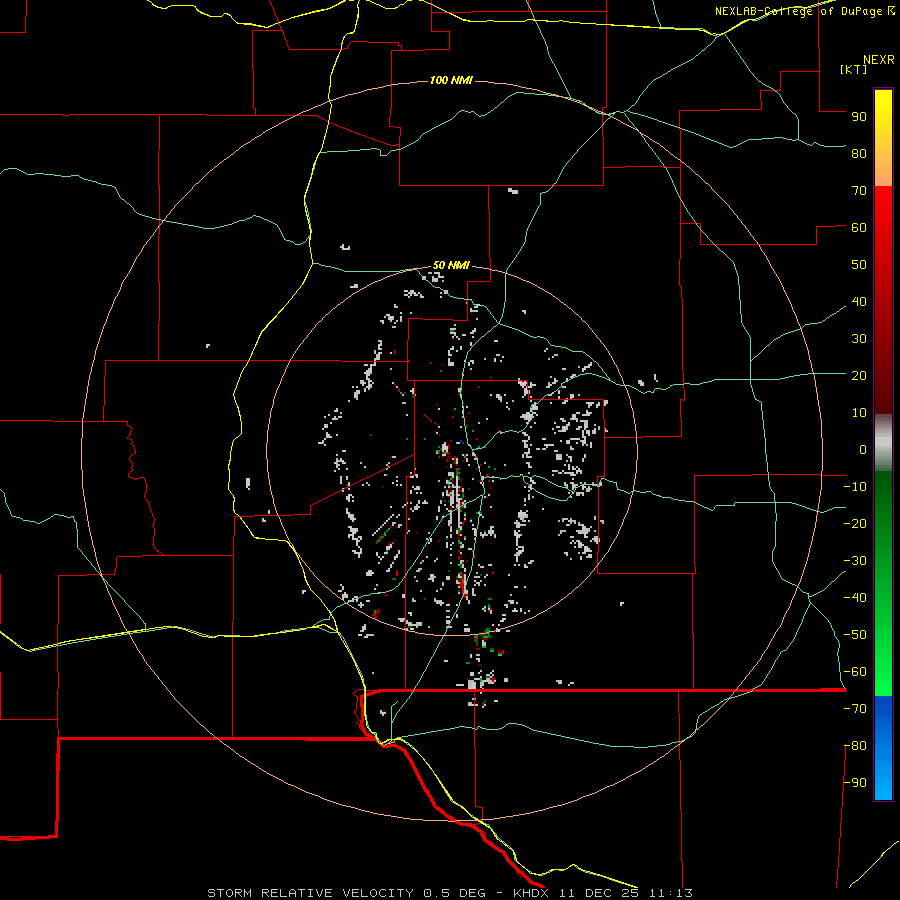Screen dimensions: 900x900
Task: Click the blue segment of the color bar
Action: [x=883, y=748]
